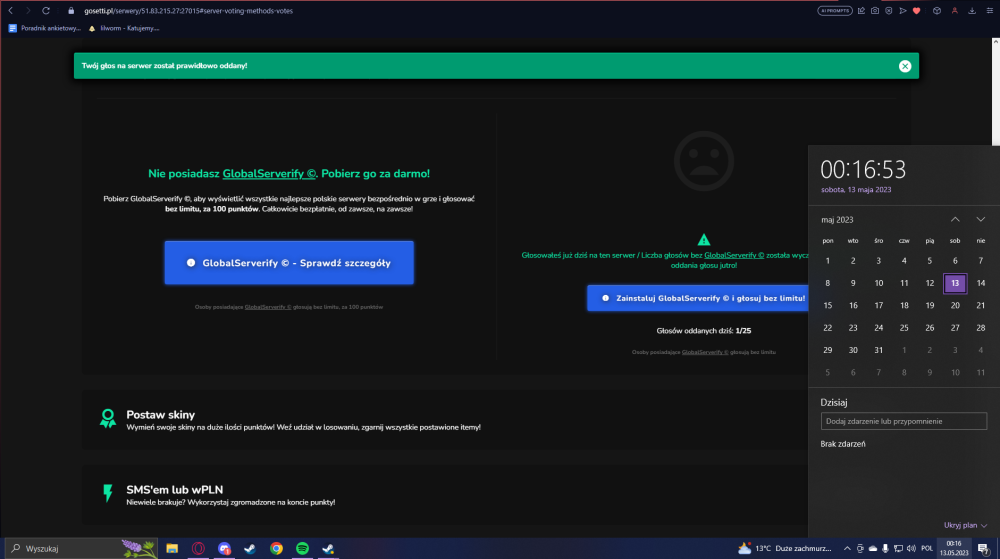The height and width of the screenshot is (559, 1000).
Task: Select day 31 in the May calendar
Action: pyautogui.click(x=878, y=350)
